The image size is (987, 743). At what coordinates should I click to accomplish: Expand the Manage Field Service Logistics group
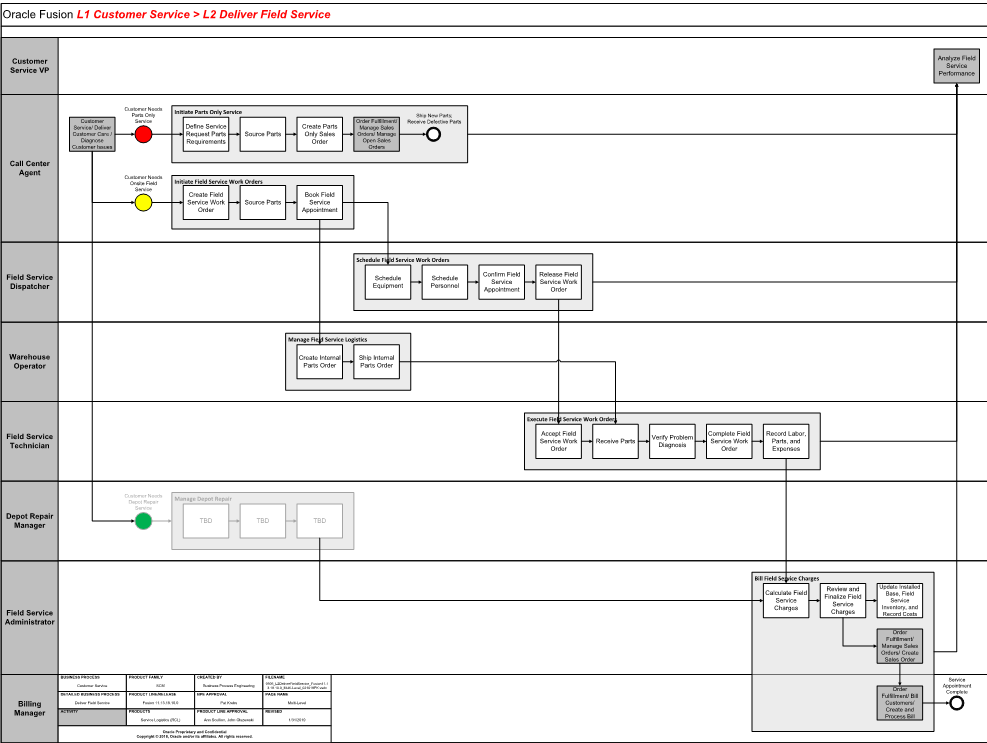(x=330, y=340)
